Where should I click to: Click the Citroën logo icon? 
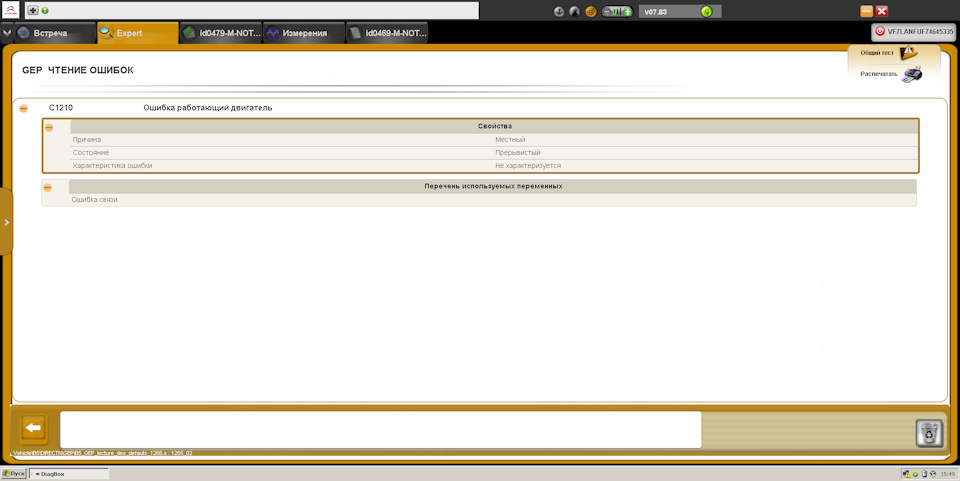[x=11, y=10]
